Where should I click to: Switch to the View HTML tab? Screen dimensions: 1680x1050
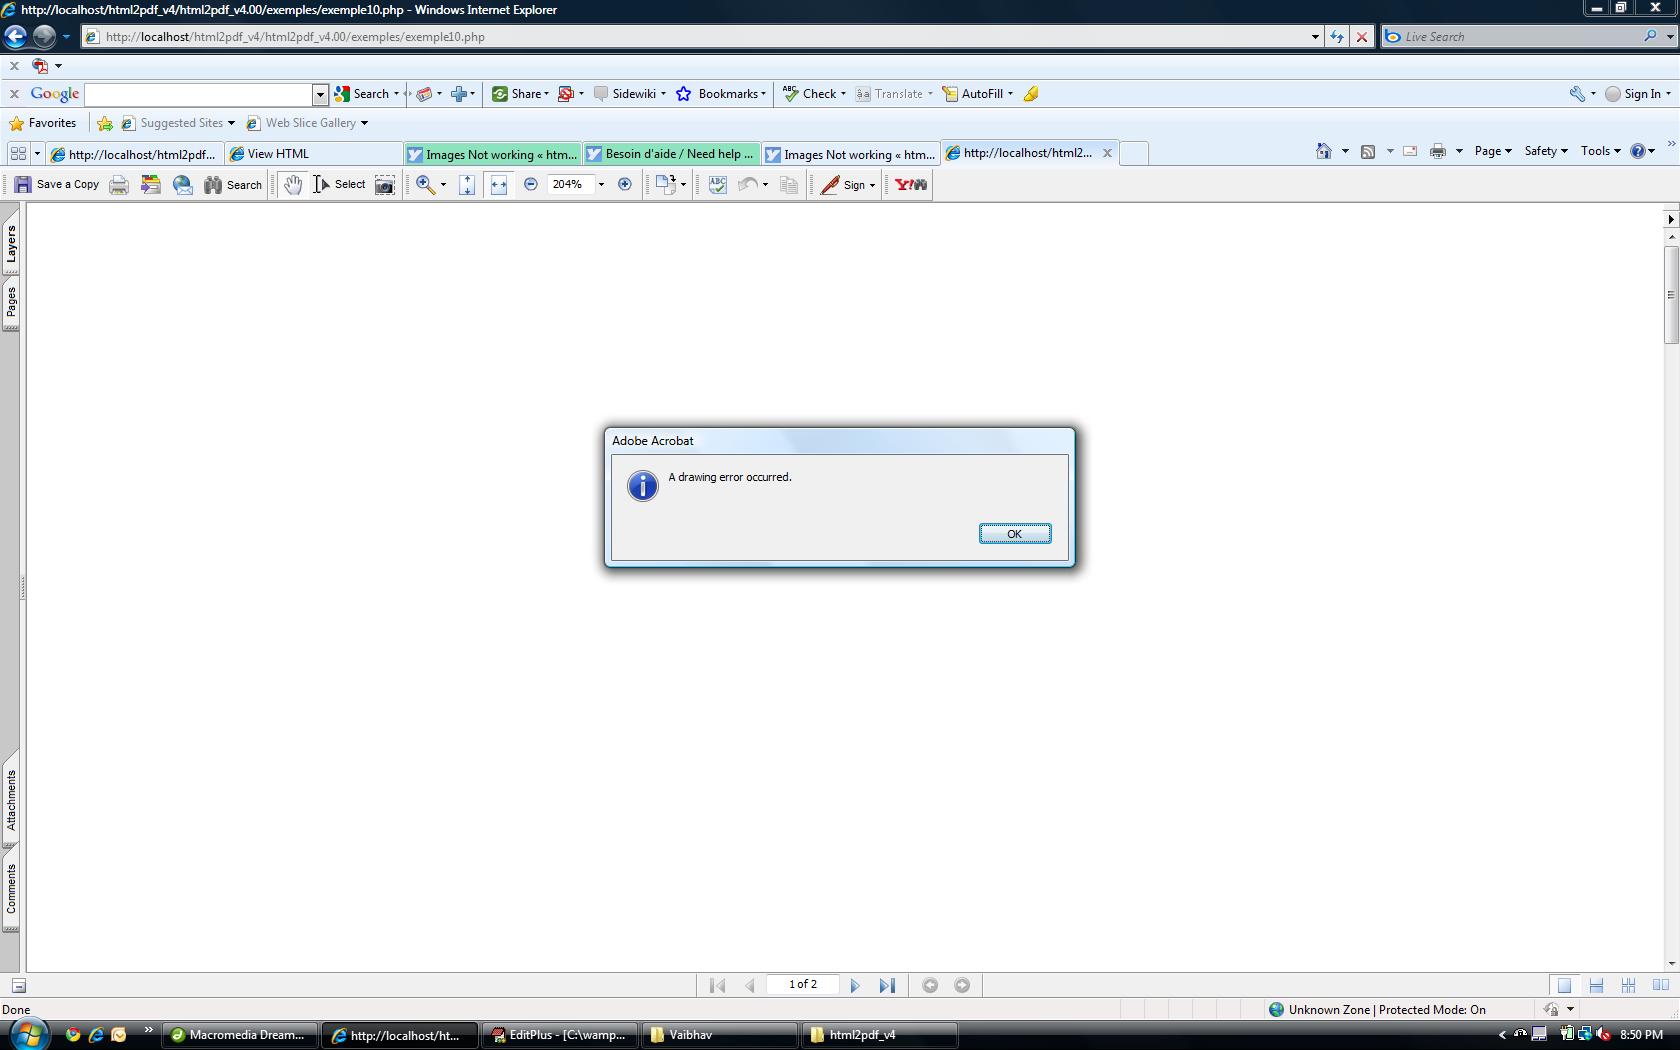click(313, 154)
